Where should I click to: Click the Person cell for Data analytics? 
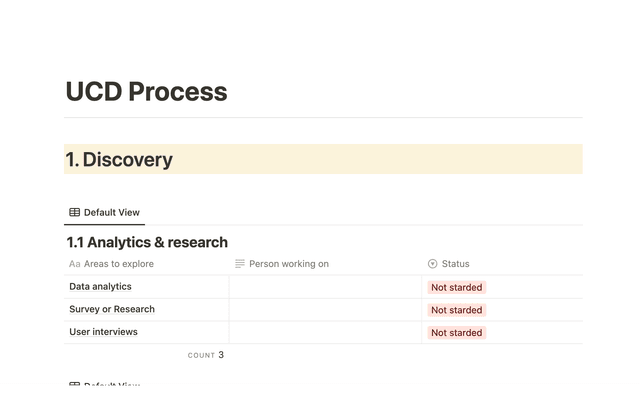click(x=325, y=287)
